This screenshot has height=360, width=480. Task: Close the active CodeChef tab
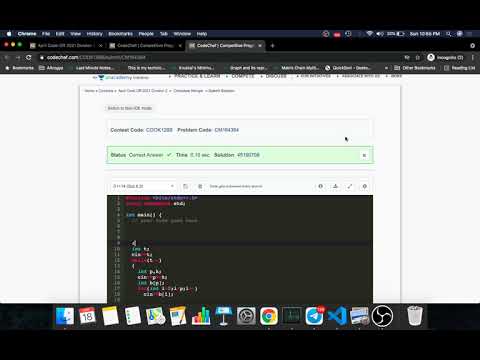pos(260,45)
